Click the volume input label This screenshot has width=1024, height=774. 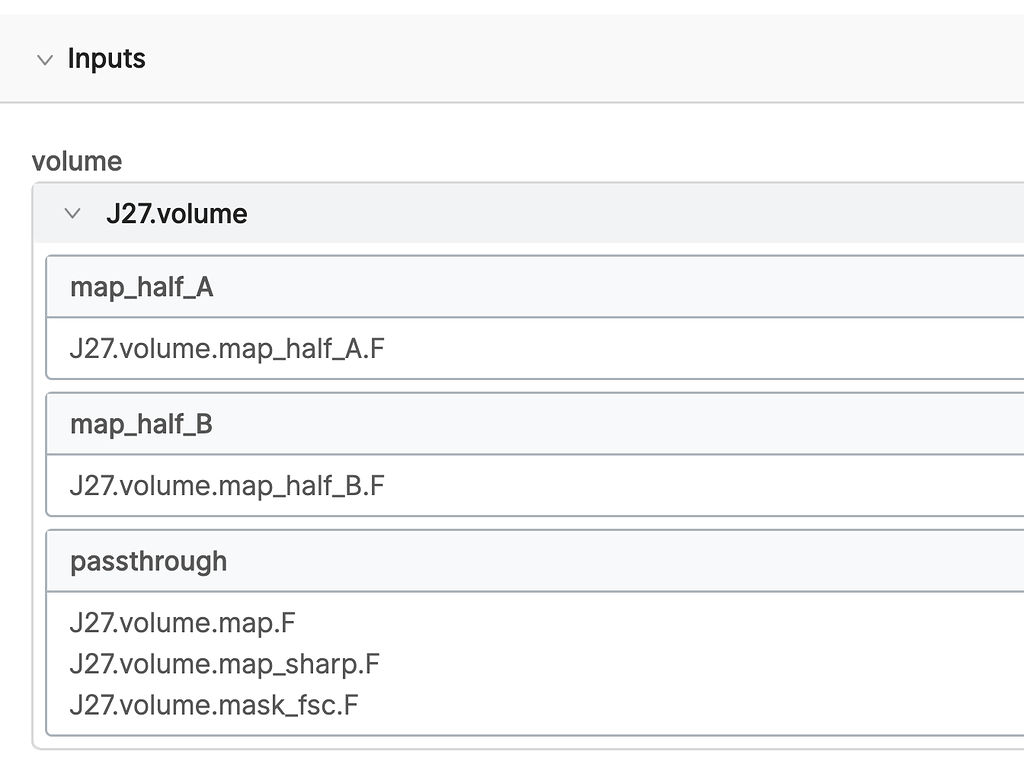click(x=77, y=161)
